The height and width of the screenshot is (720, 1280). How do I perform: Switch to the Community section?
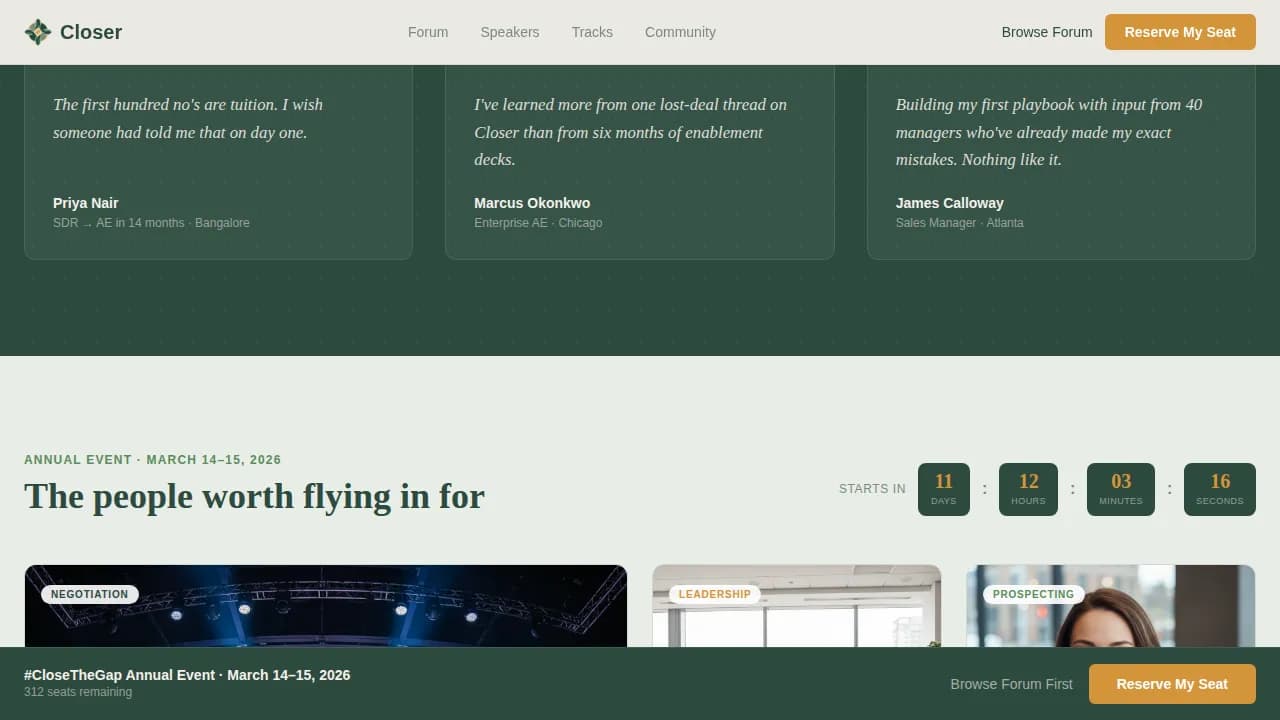[x=680, y=32]
